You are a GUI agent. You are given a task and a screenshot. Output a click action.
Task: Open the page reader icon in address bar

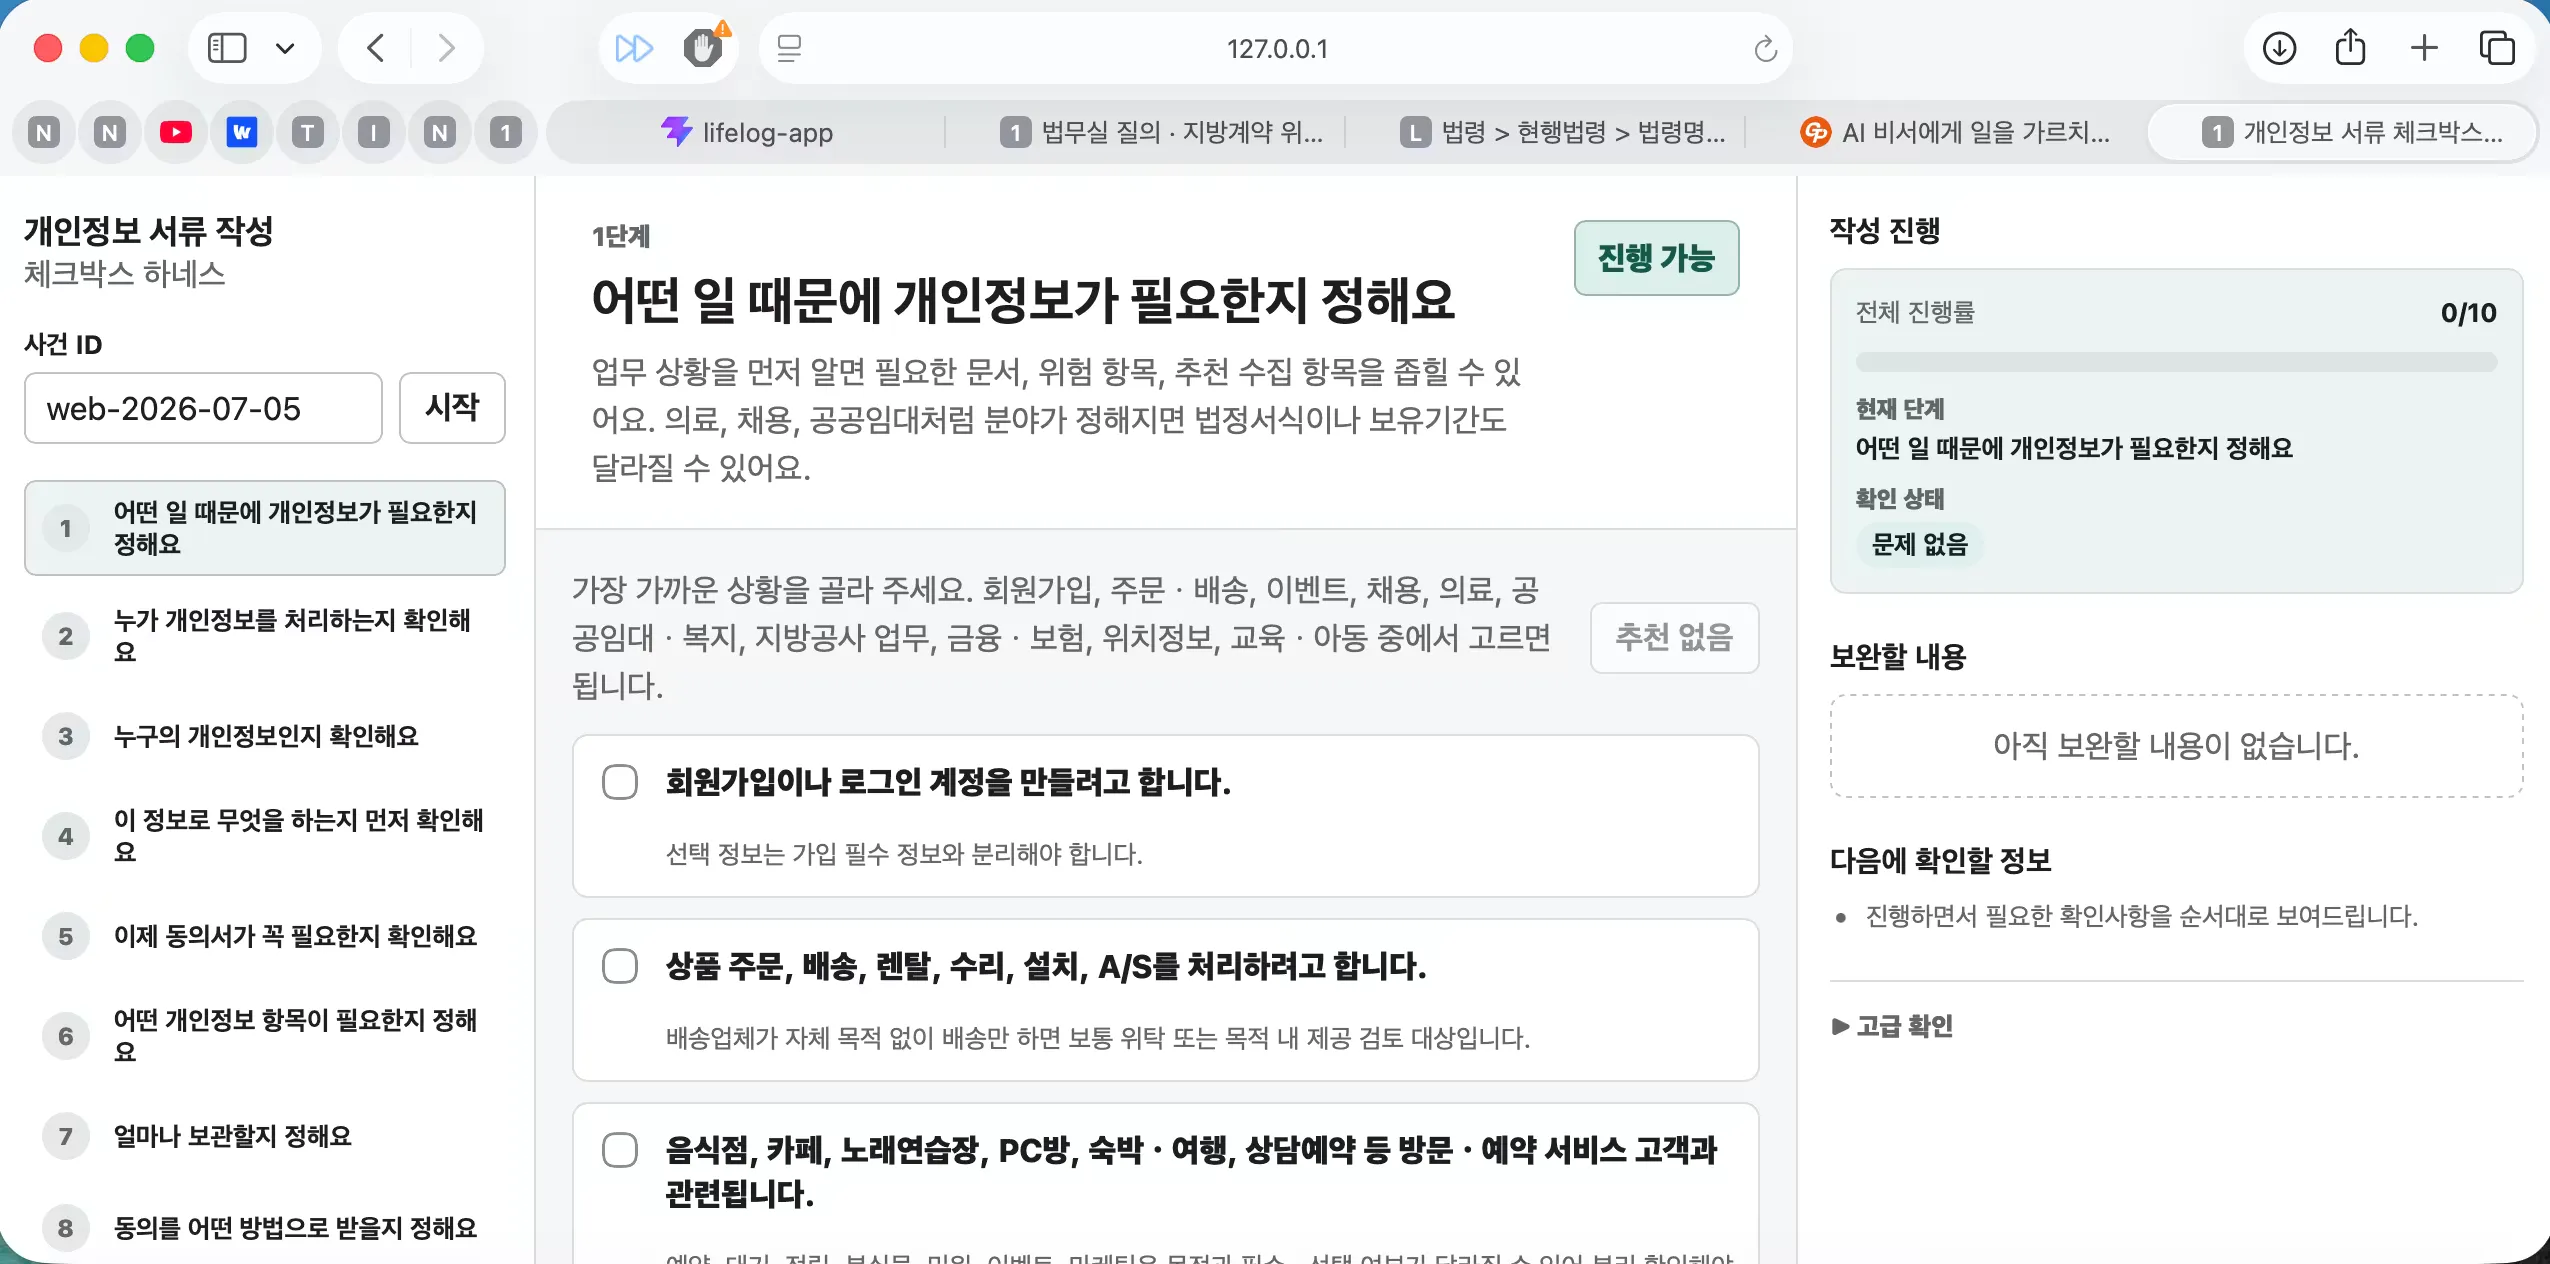click(790, 48)
